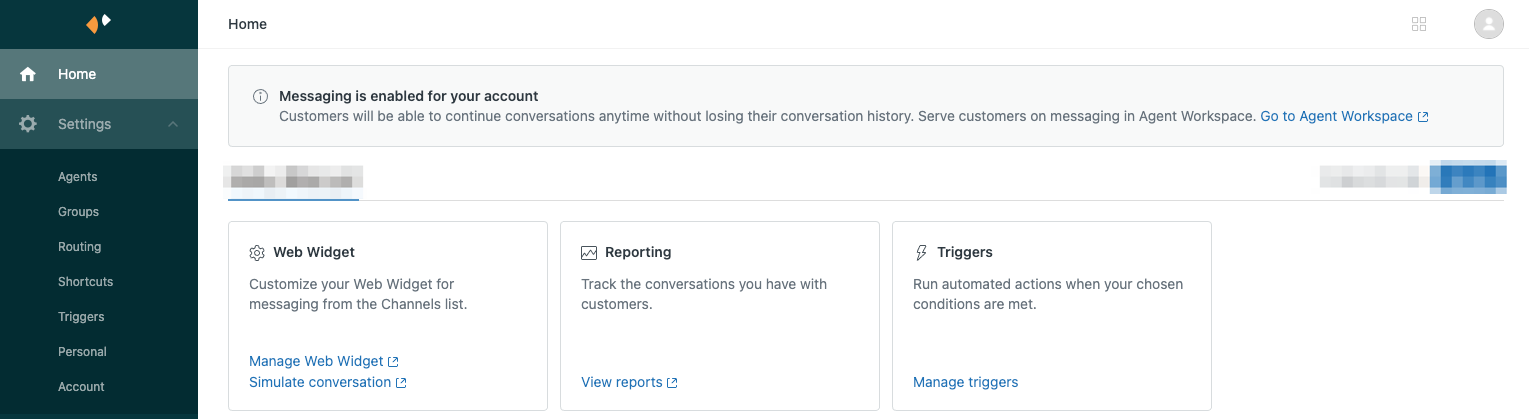
Task: Click the Home house icon in sidebar
Action: click(28, 74)
